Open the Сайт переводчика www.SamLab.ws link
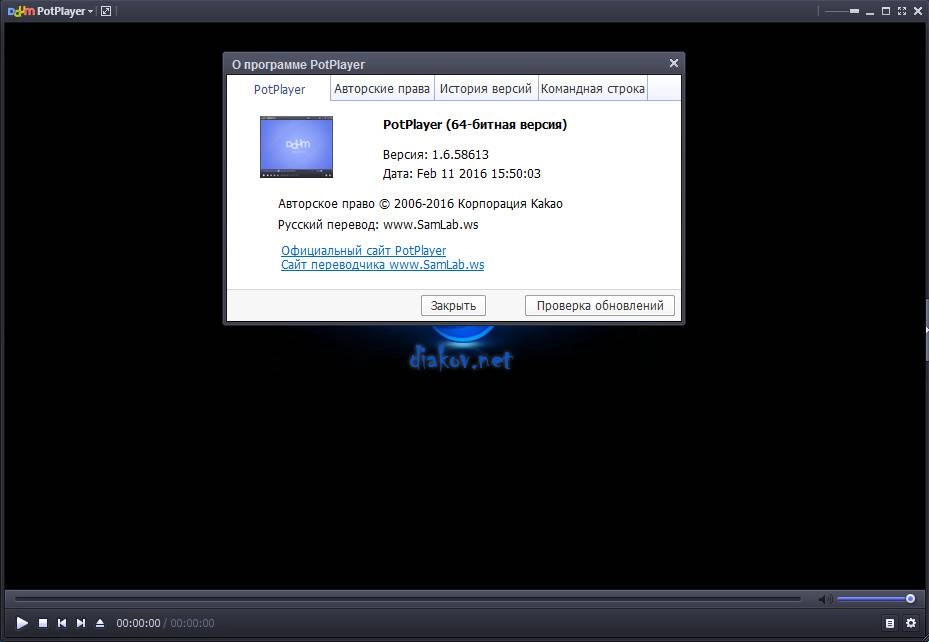Screen dimensions: 929x642 (382, 265)
